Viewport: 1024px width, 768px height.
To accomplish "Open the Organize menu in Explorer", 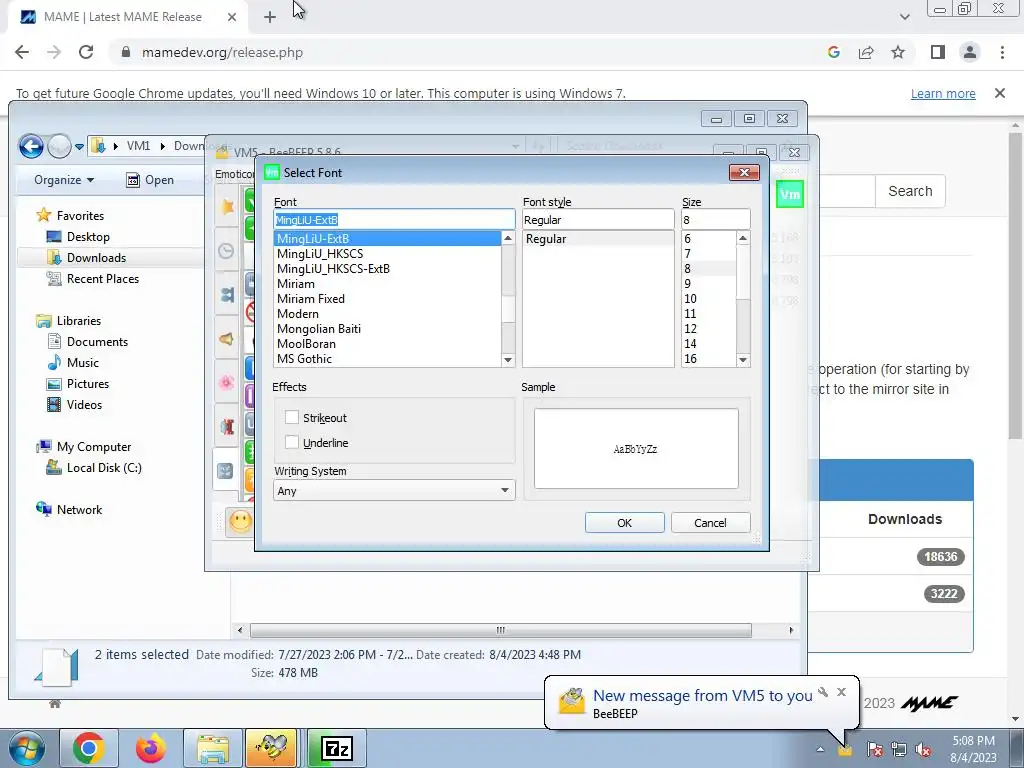I will 64,180.
